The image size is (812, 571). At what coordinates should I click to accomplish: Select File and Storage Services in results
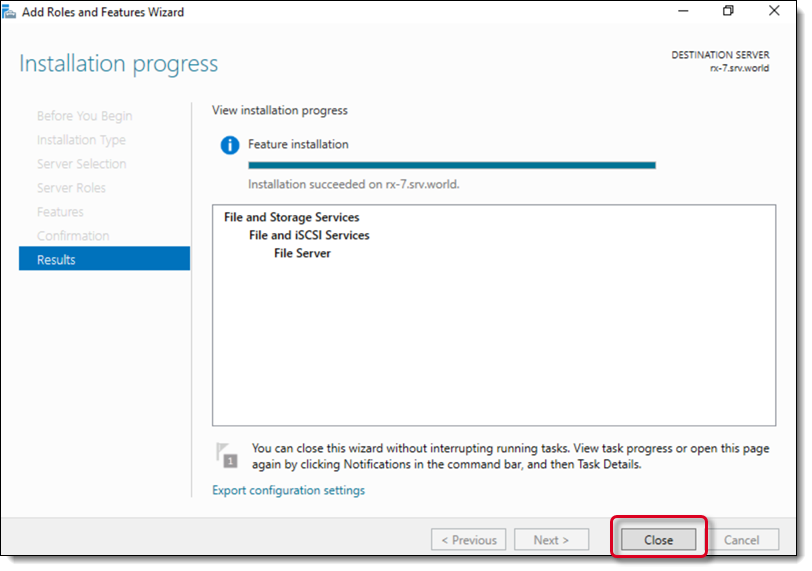point(291,217)
